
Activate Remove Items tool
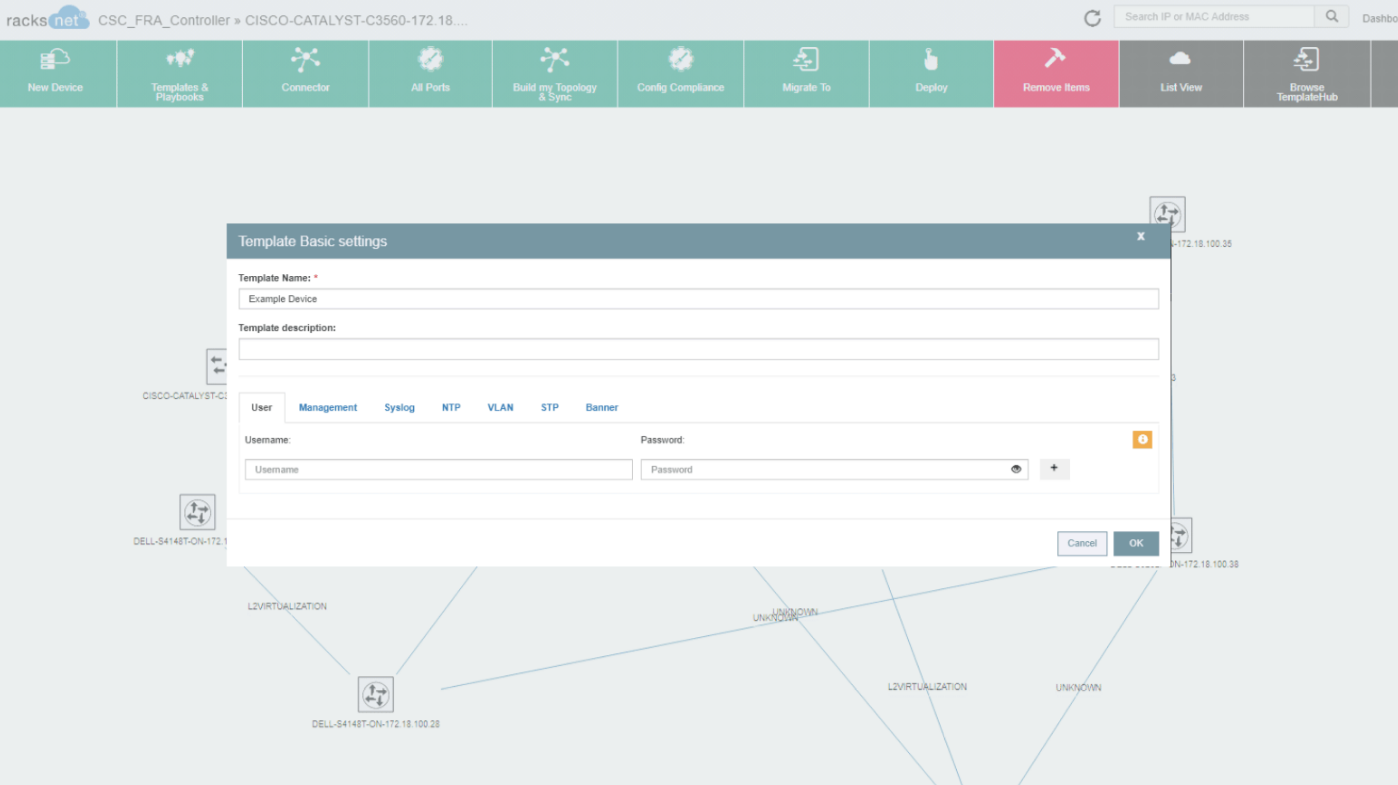(1056, 73)
